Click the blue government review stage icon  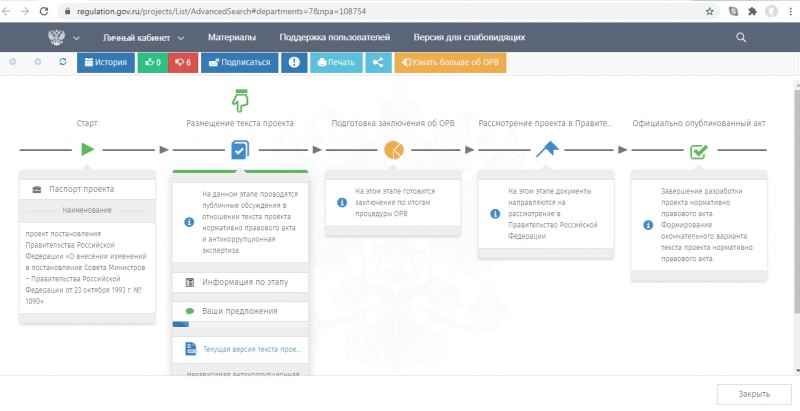(546, 150)
